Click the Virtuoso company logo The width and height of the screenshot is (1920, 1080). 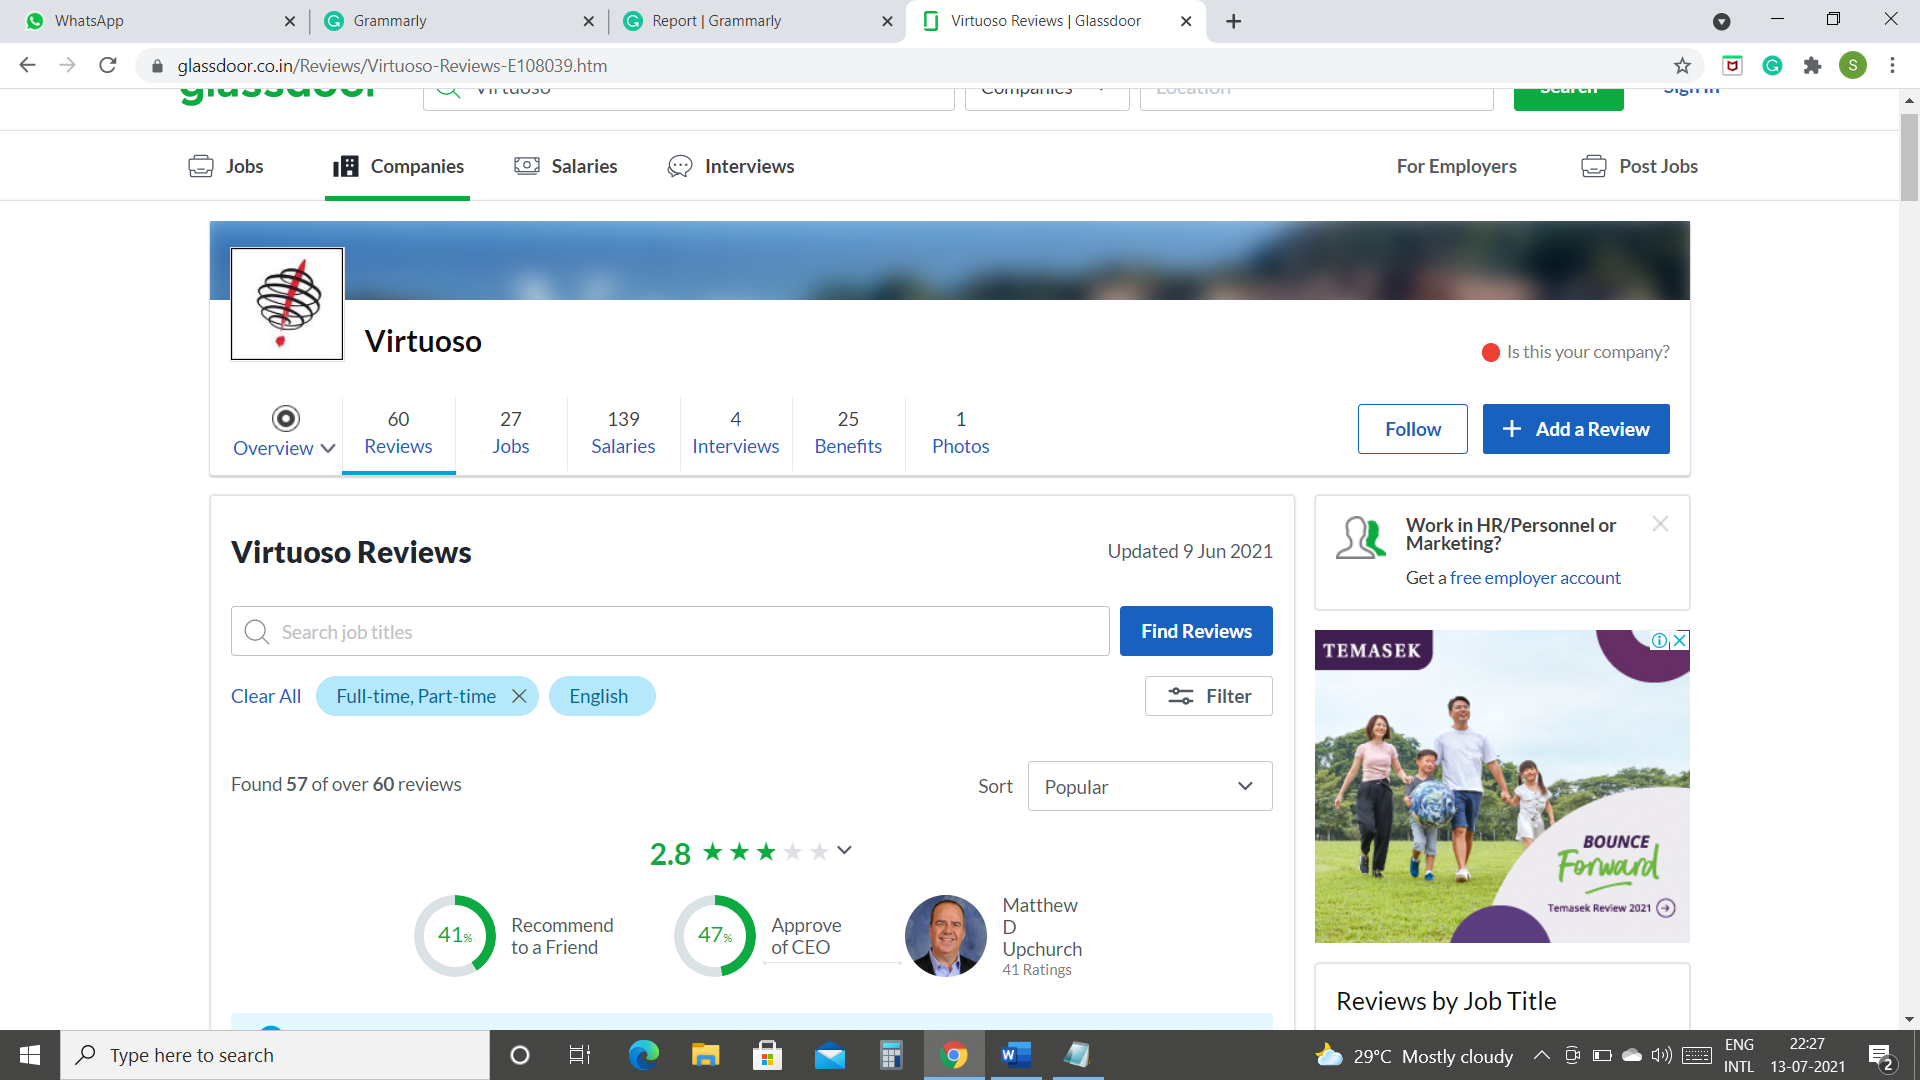point(287,303)
